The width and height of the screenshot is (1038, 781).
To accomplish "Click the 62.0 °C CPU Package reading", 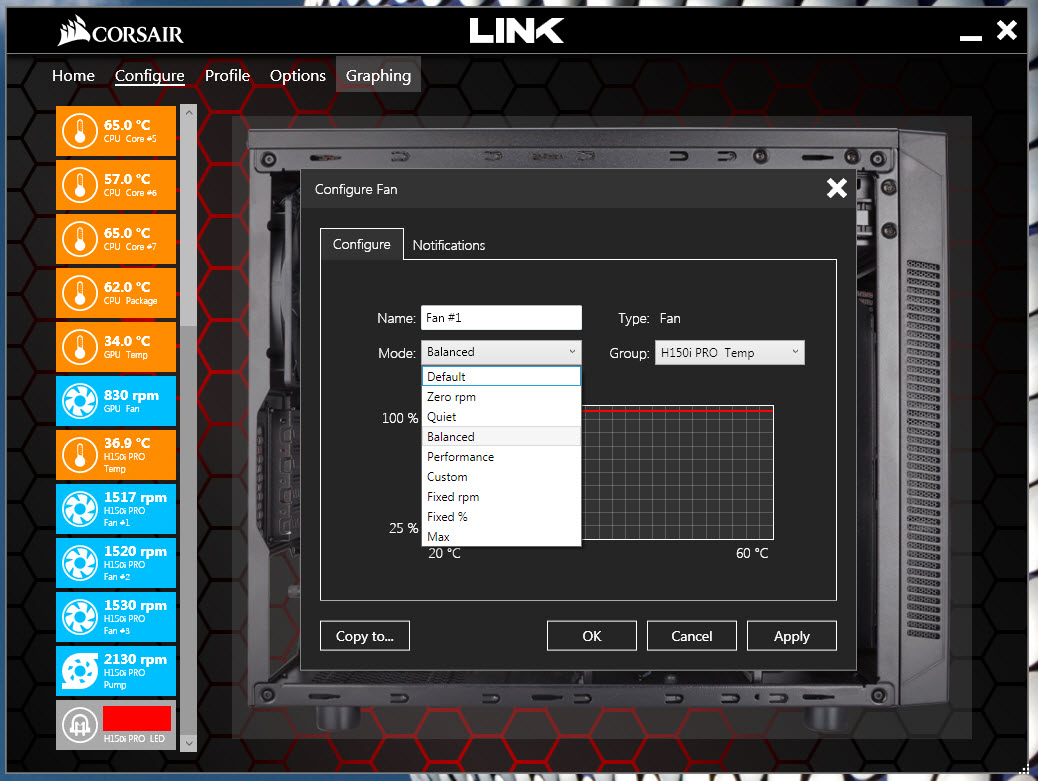I will (x=127, y=287).
